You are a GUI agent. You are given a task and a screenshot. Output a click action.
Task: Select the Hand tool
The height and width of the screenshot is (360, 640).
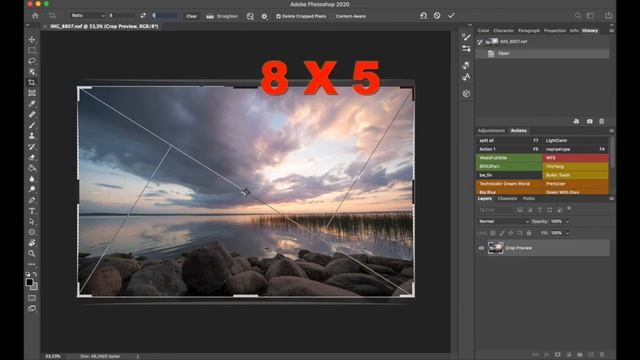click(x=32, y=243)
